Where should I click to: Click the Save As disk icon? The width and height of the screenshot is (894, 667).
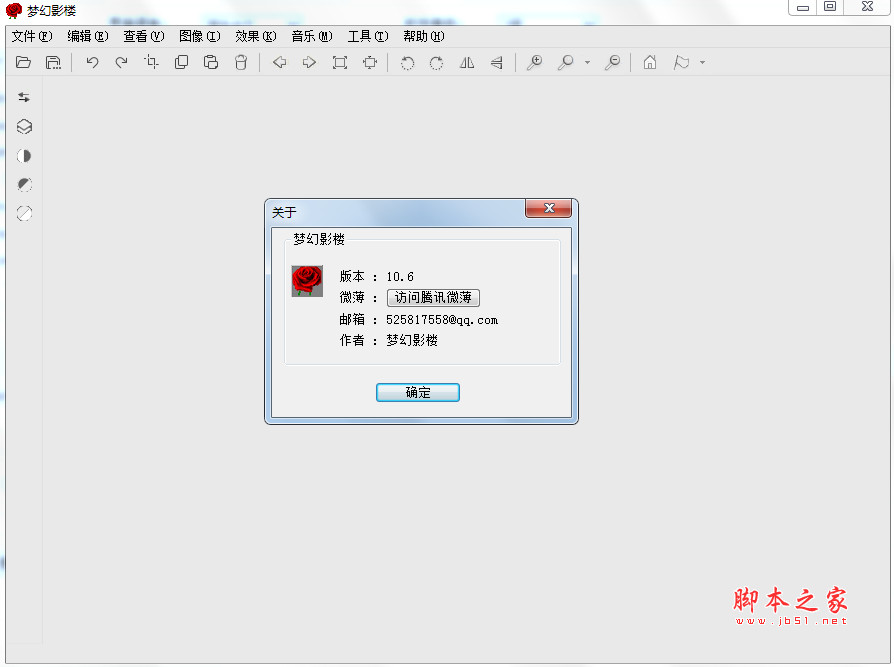(x=53, y=62)
